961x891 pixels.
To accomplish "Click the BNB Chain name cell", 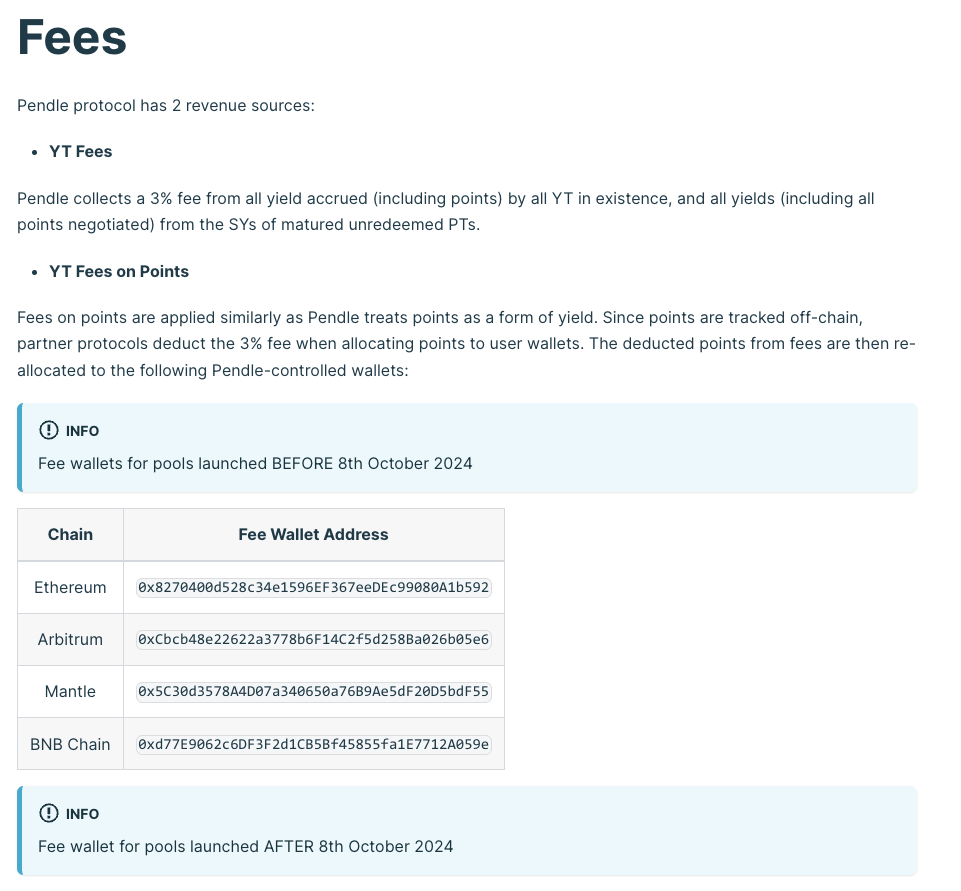I will [70, 743].
